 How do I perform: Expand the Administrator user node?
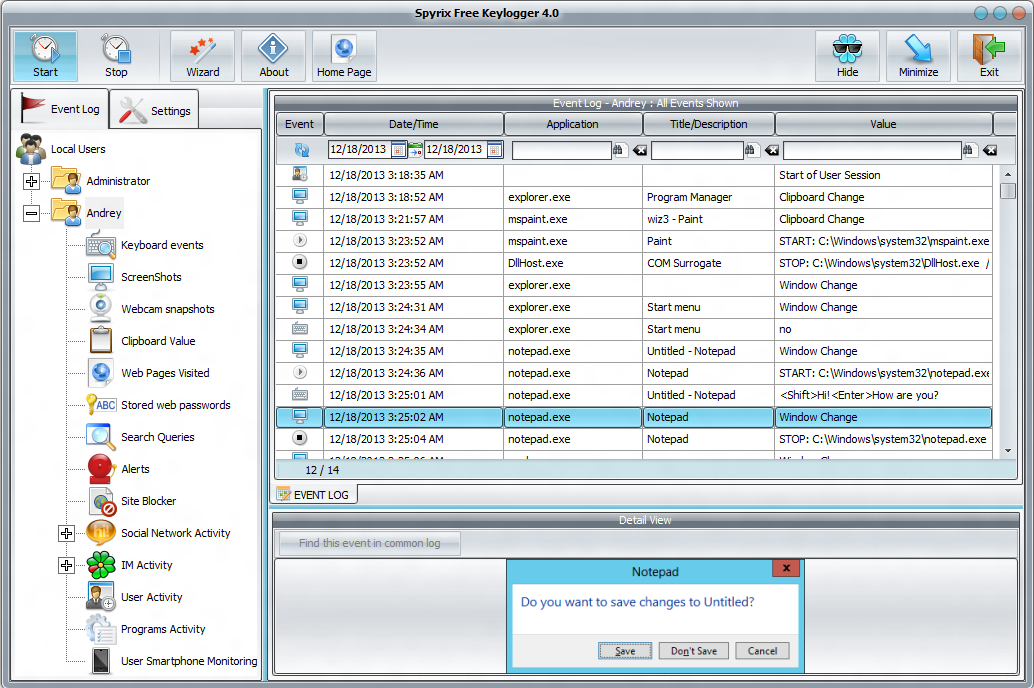(x=31, y=181)
